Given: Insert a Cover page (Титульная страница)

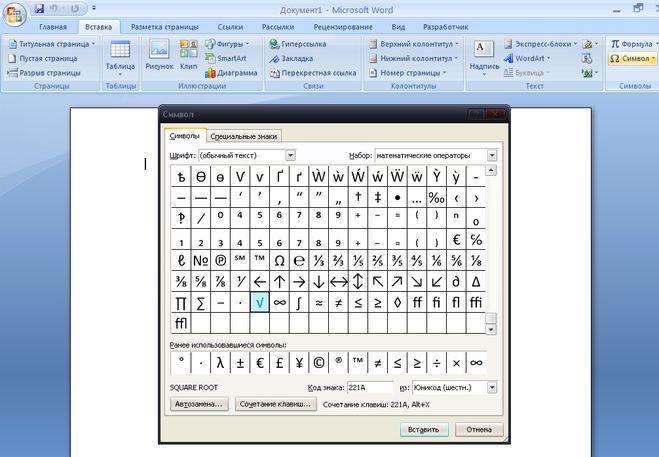Looking at the screenshot, I should point(52,44).
